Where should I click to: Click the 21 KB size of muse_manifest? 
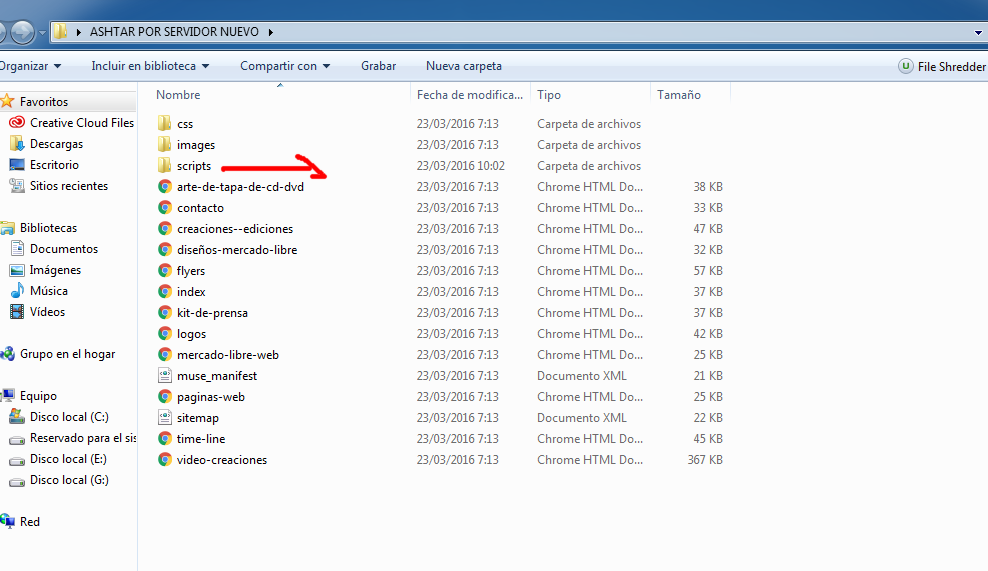(x=708, y=376)
